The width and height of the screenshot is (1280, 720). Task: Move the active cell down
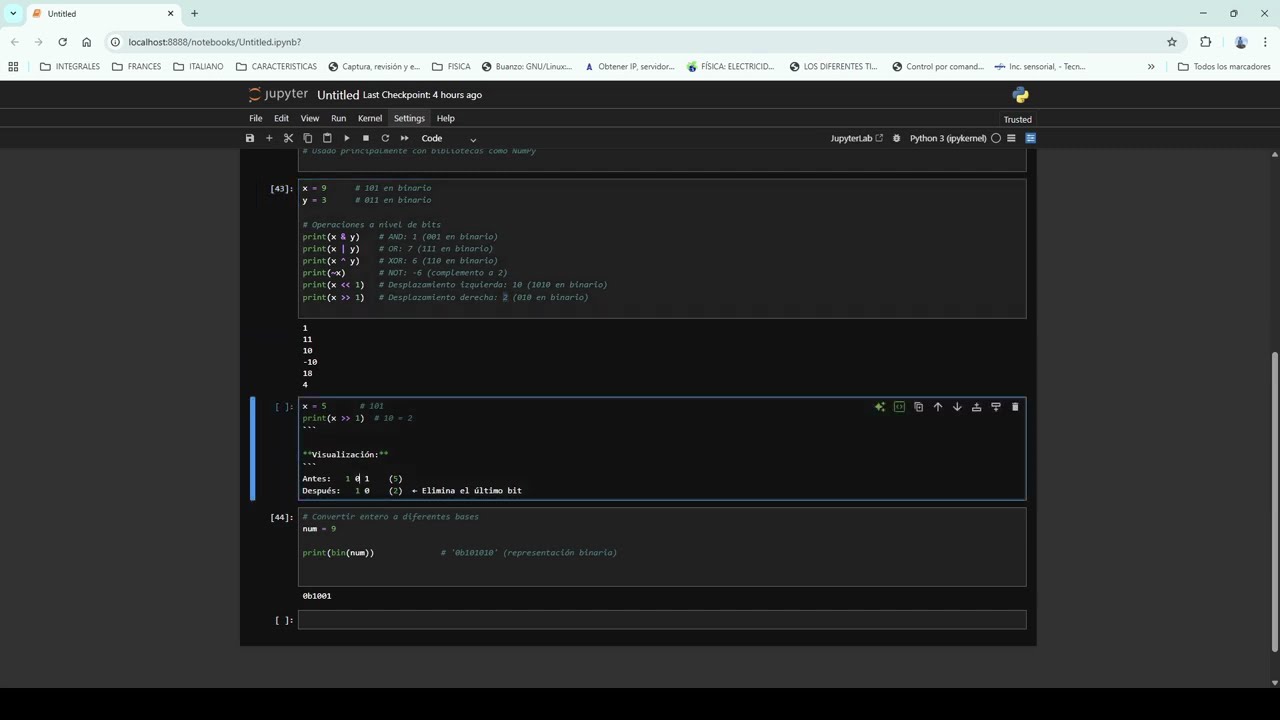coord(957,407)
